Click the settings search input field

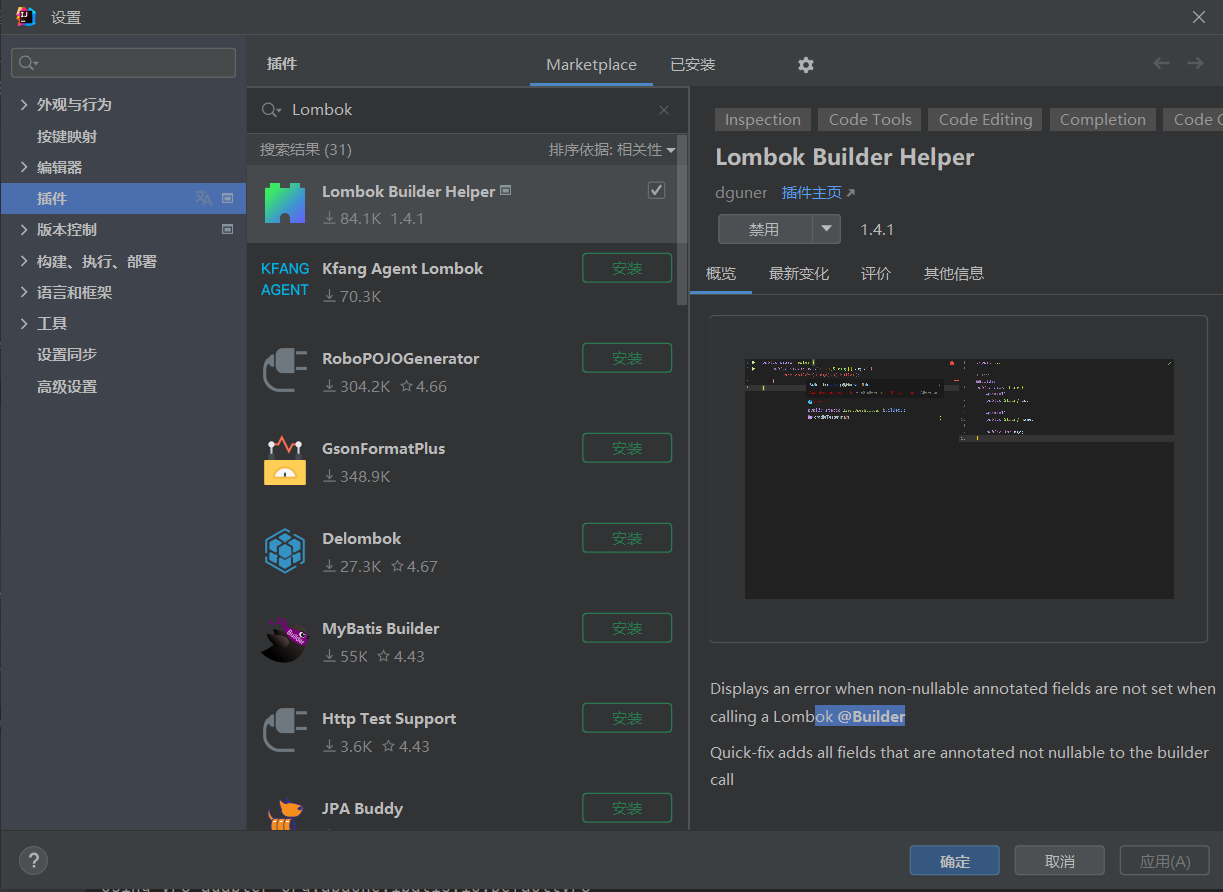[x=124, y=63]
